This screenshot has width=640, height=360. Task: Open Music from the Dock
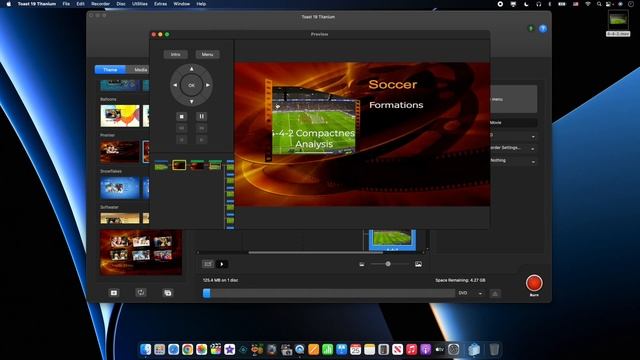[x=411, y=349]
